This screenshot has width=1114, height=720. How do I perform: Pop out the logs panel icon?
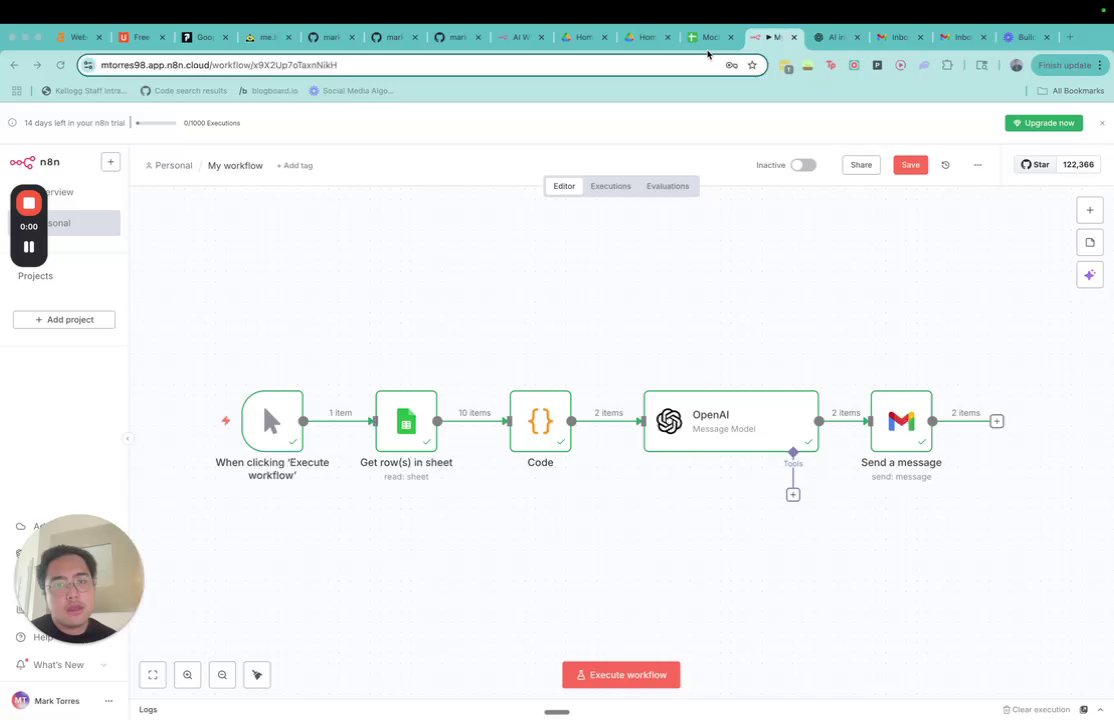tap(1083, 709)
